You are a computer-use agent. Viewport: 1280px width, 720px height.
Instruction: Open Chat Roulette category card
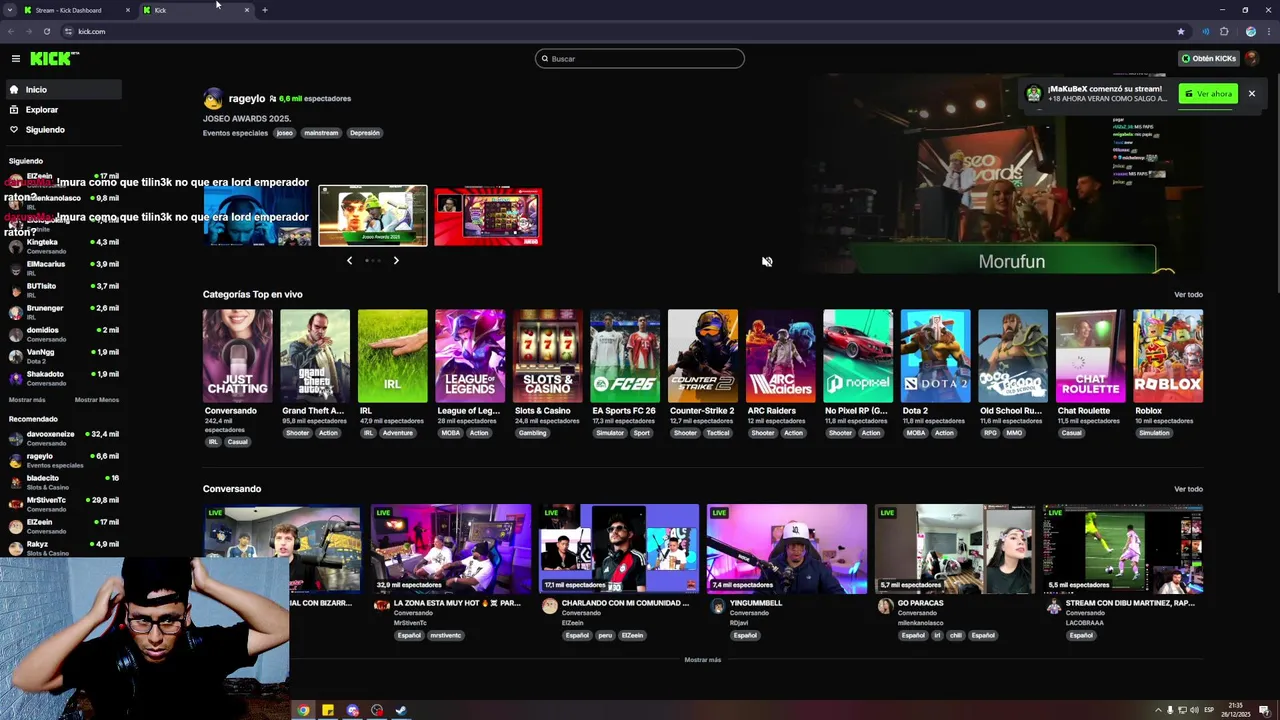pyautogui.click(x=1090, y=357)
